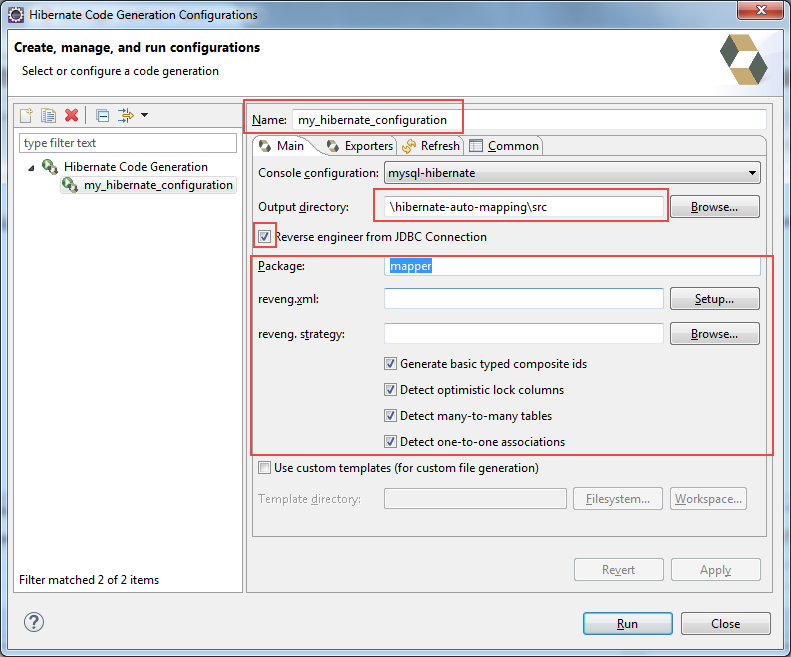The width and height of the screenshot is (791, 657).
Task: Open the help question mark icon
Action: tap(33, 622)
